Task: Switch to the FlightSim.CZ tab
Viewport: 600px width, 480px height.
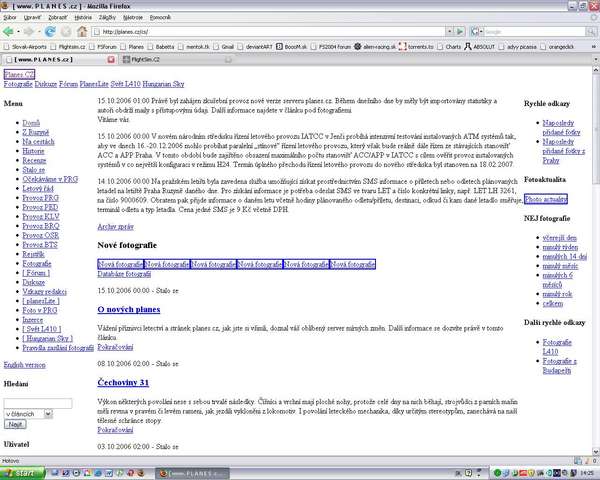Action: tap(177, 59)
